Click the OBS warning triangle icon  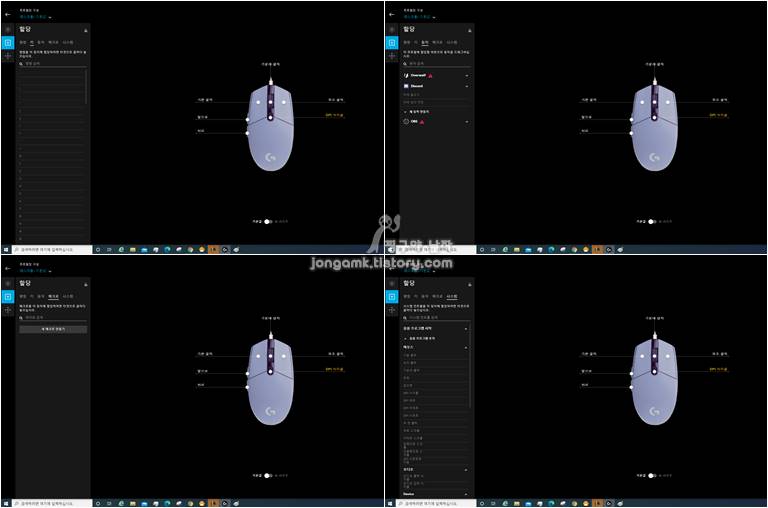[422, 121]
